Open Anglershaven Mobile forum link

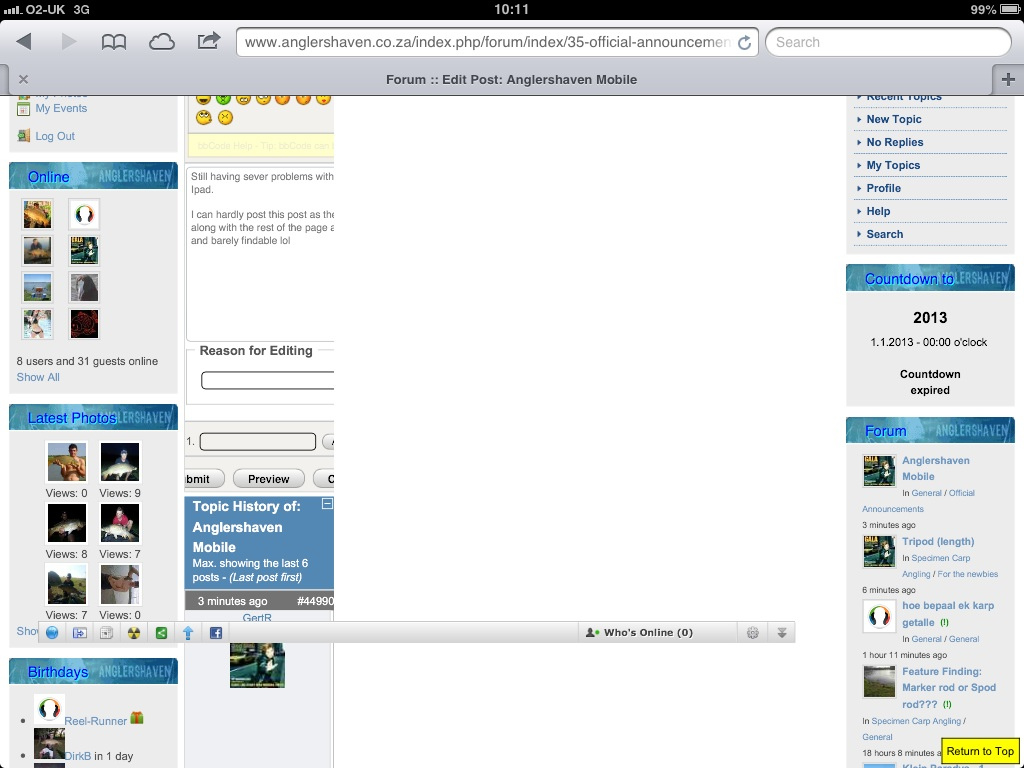point(935,468)
